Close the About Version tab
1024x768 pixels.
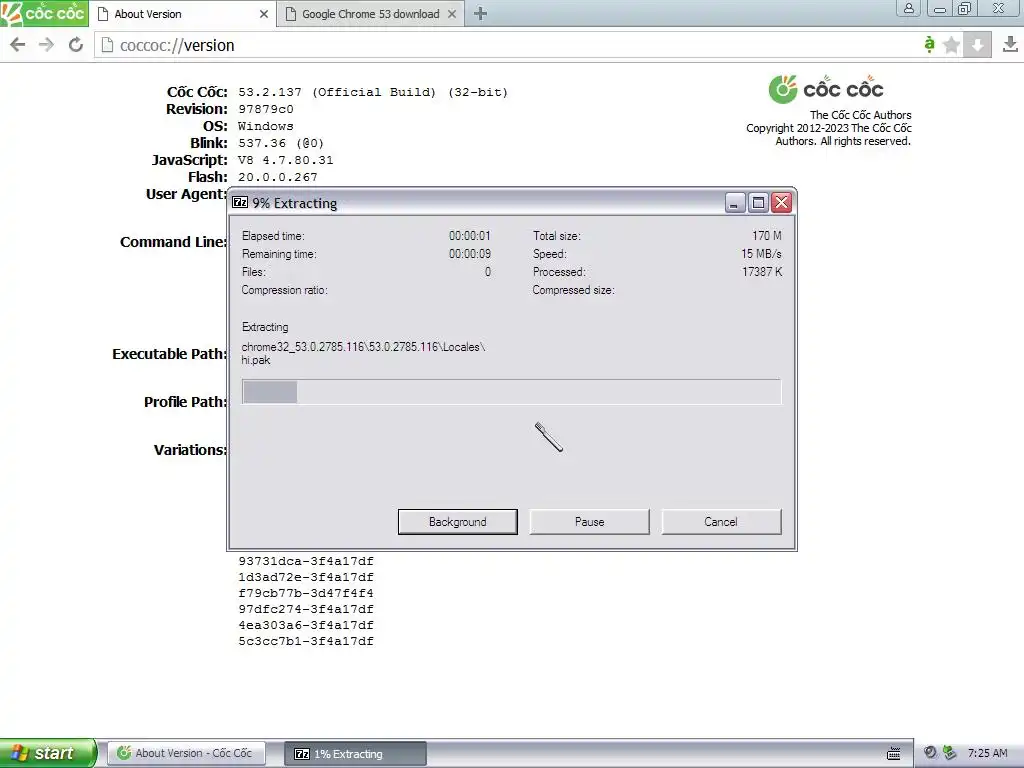click(264, 14)
